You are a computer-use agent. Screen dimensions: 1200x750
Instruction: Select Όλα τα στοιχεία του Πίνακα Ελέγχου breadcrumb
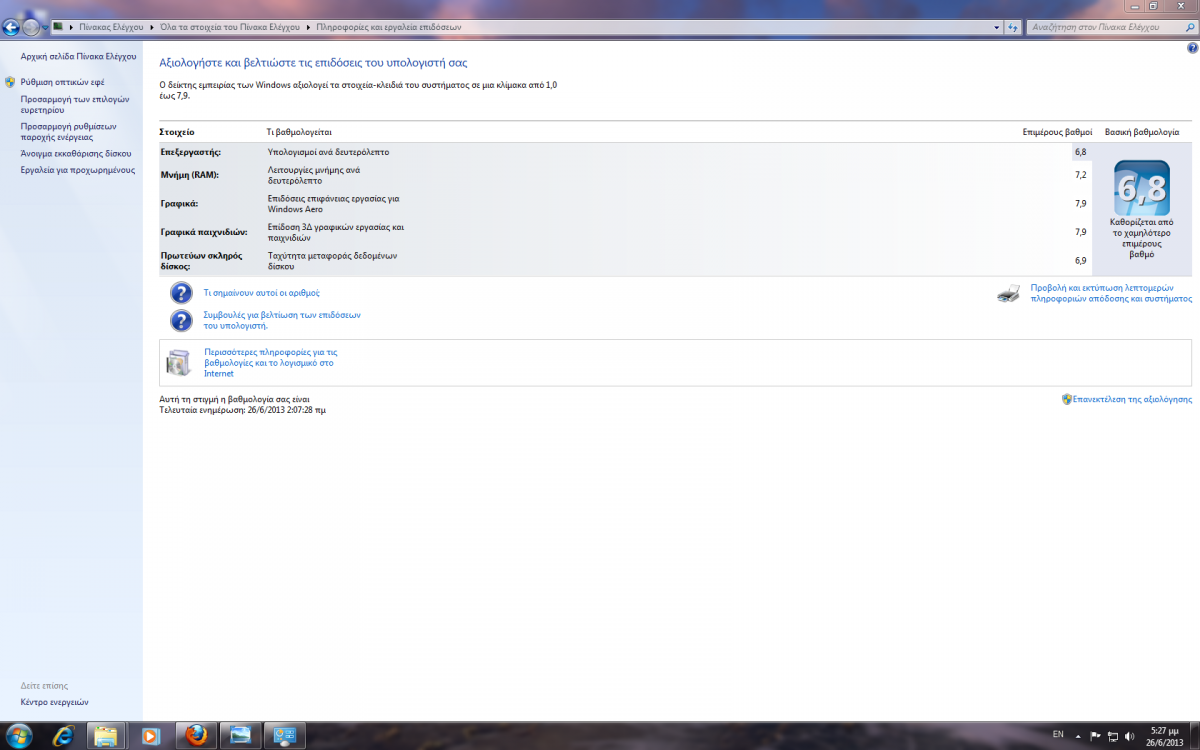tap(230, 27)
